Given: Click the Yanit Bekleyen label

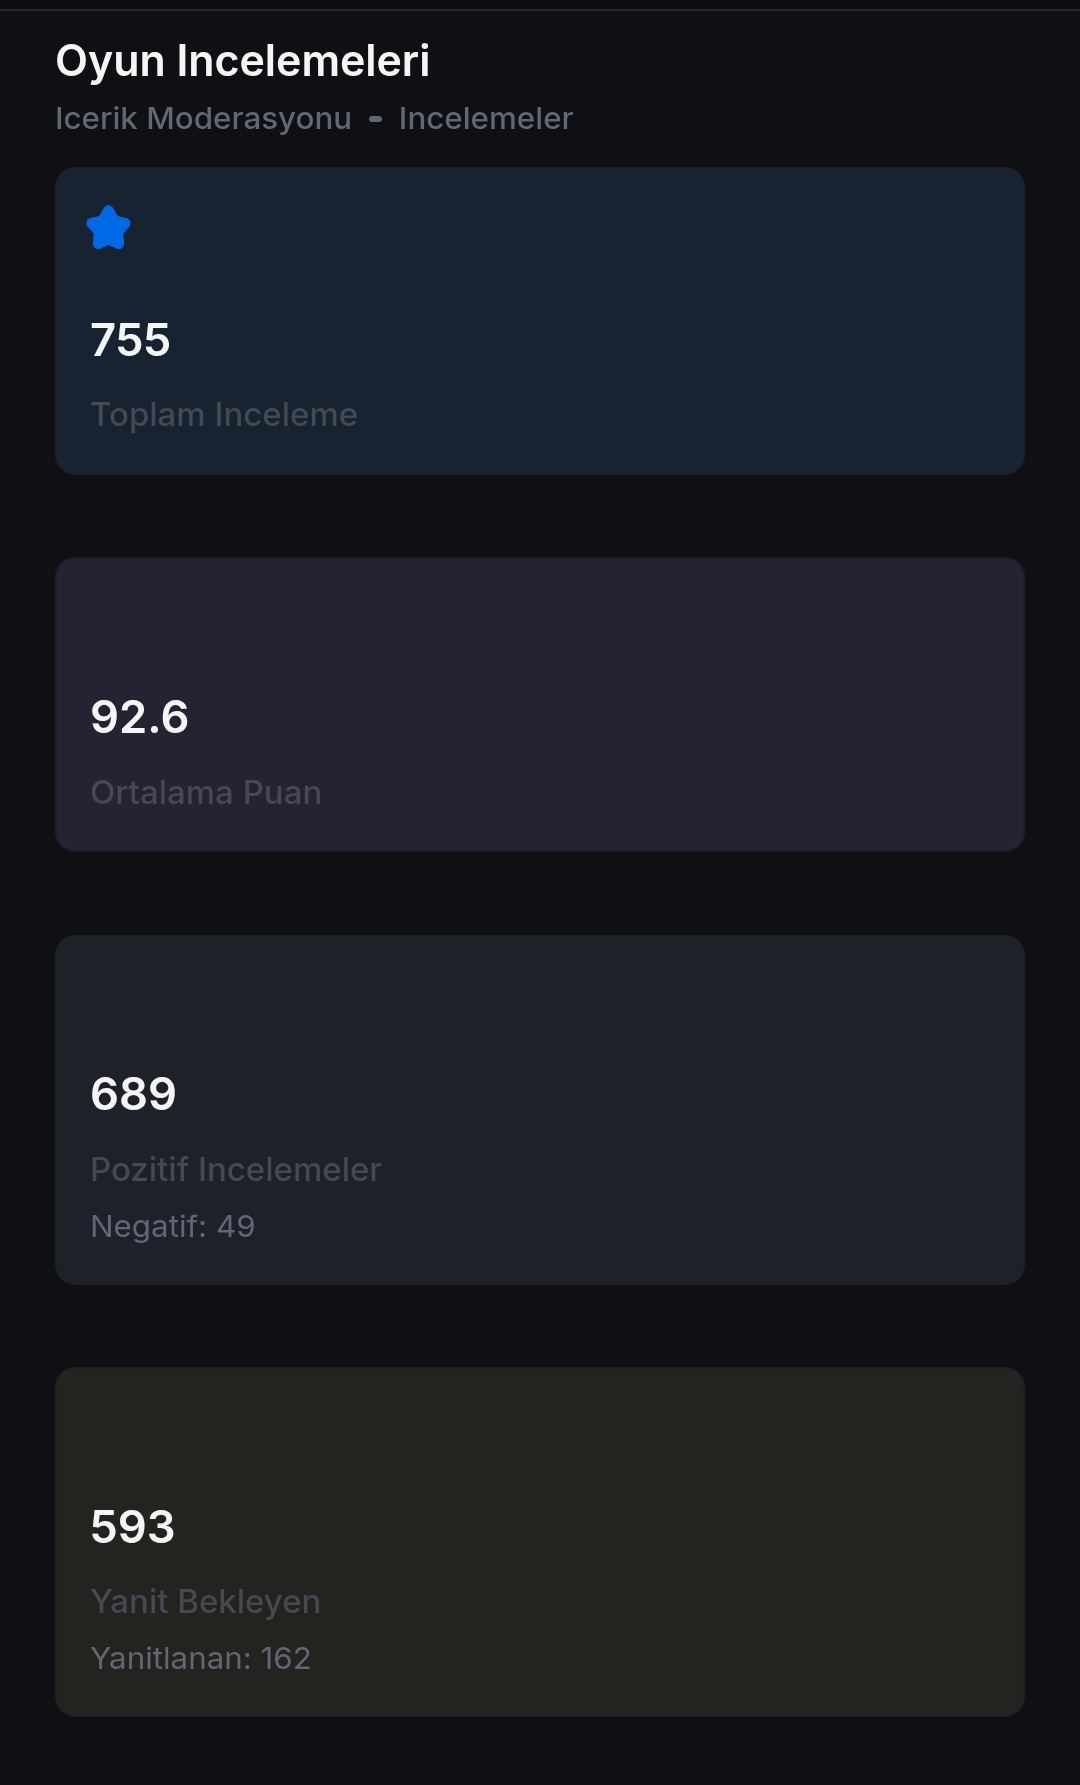Looking at the screenshot, I should pos(205,1602).
